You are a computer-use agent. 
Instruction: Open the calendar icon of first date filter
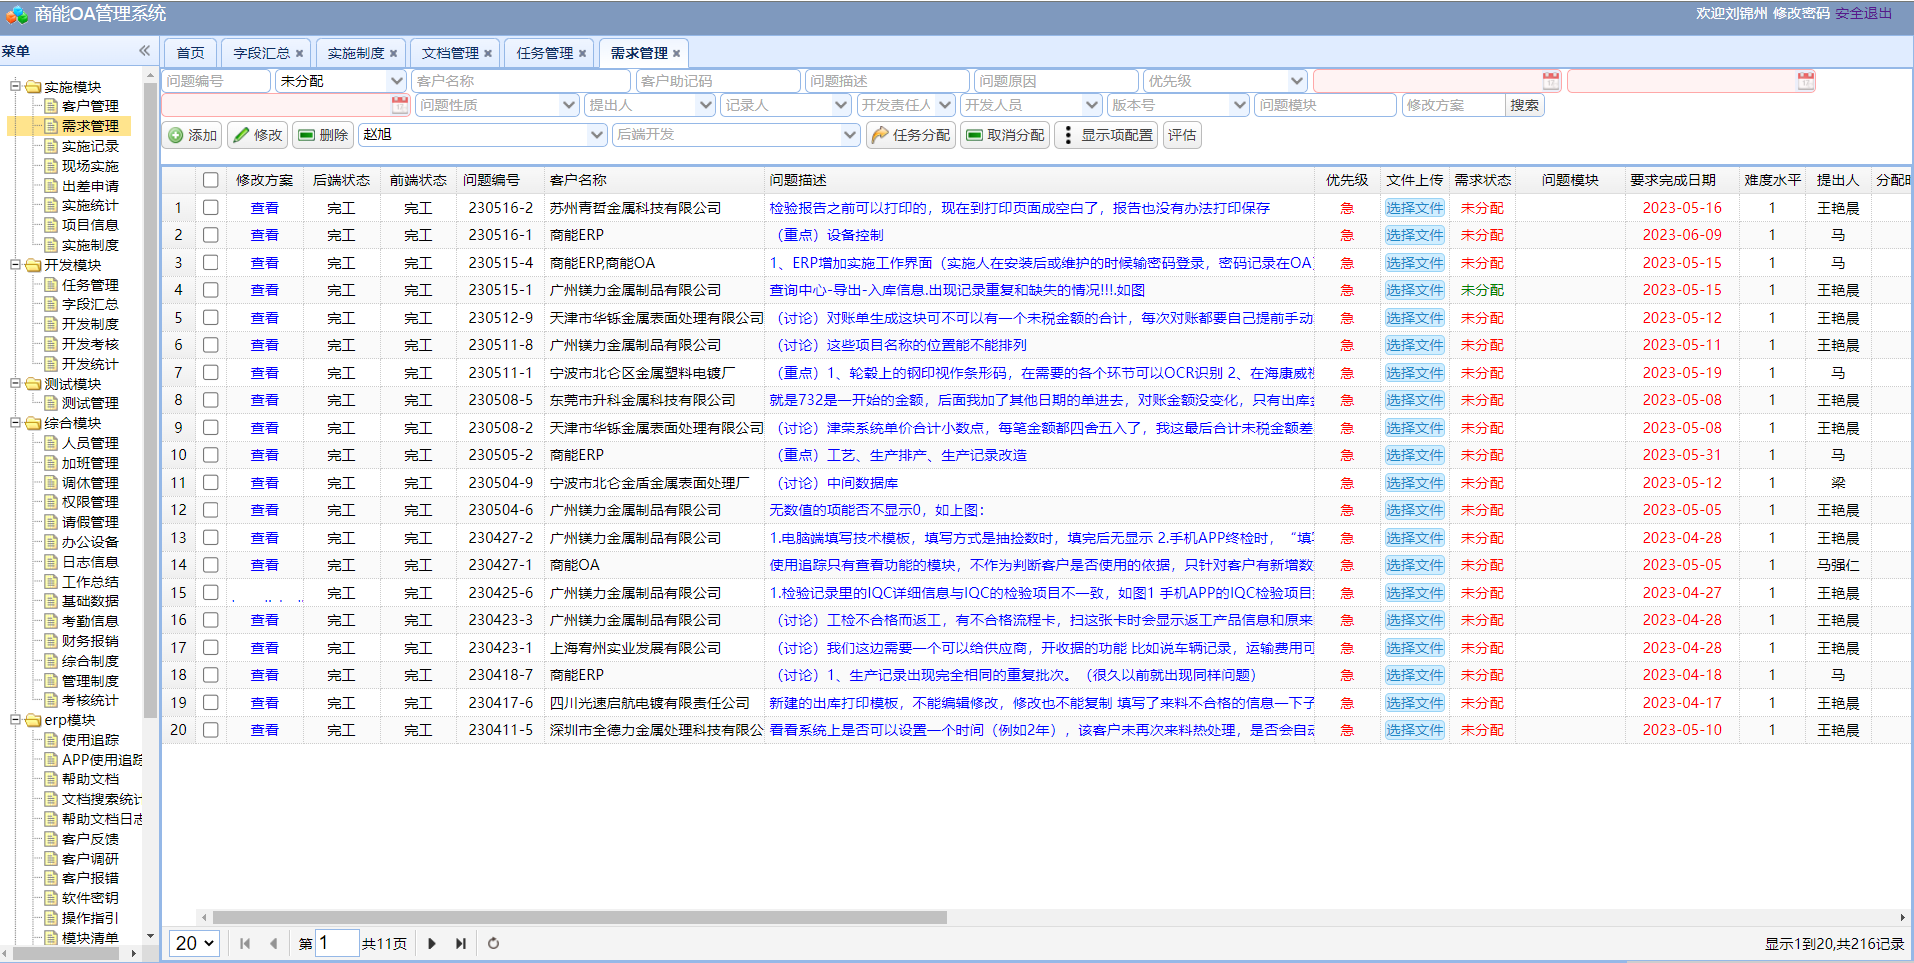click(1551, 81)
